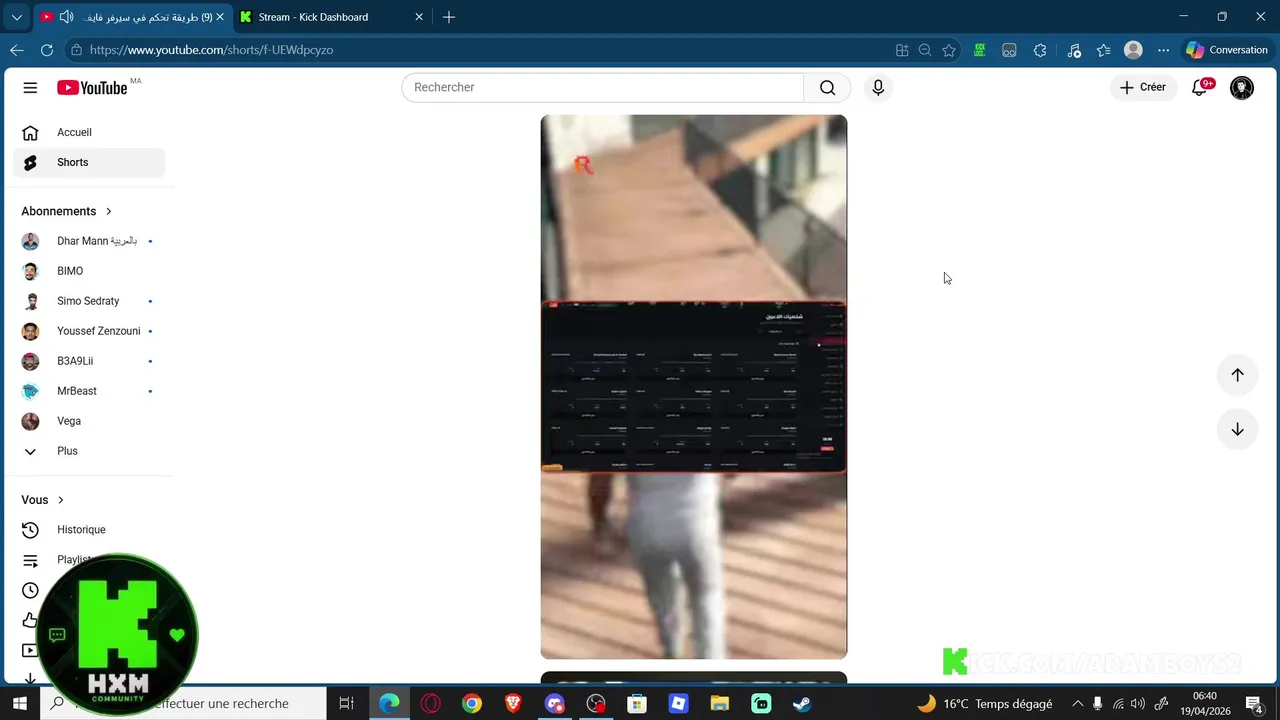The width and height of the screenshot is (1280, 720).
Task: Click the Créer button
Action: [1143, 88]
